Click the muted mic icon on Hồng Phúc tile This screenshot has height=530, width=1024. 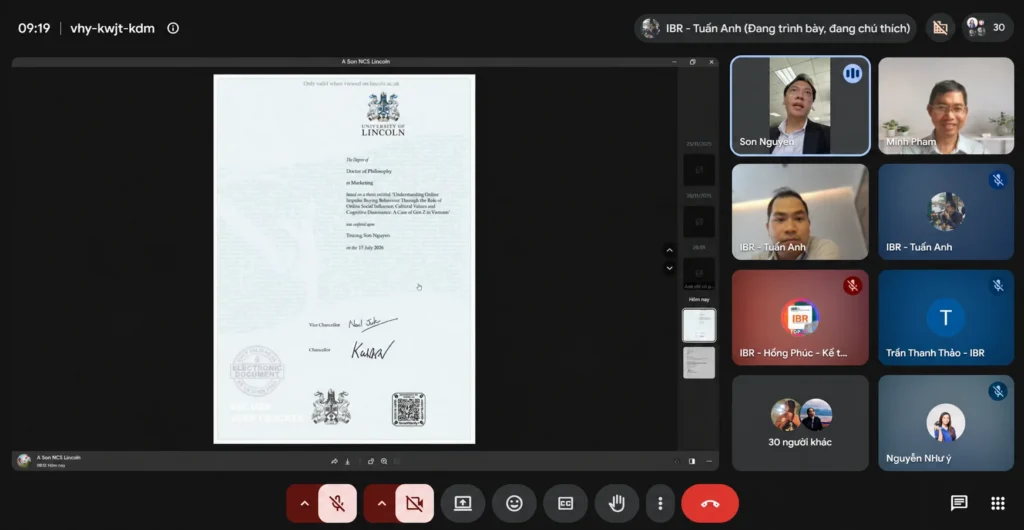tap(852, 285)
